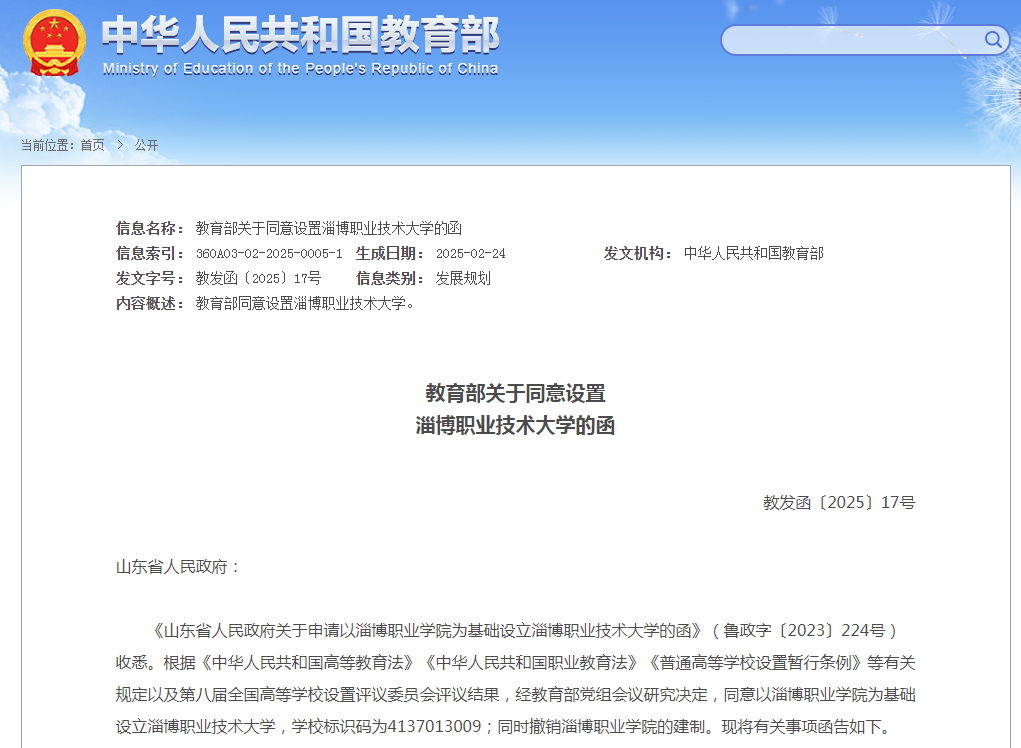The width and height of the screenshot is (1021, 748).
Task: Click the breadcrumb arrow between 首页 and 公开
Action: point(120,145)
